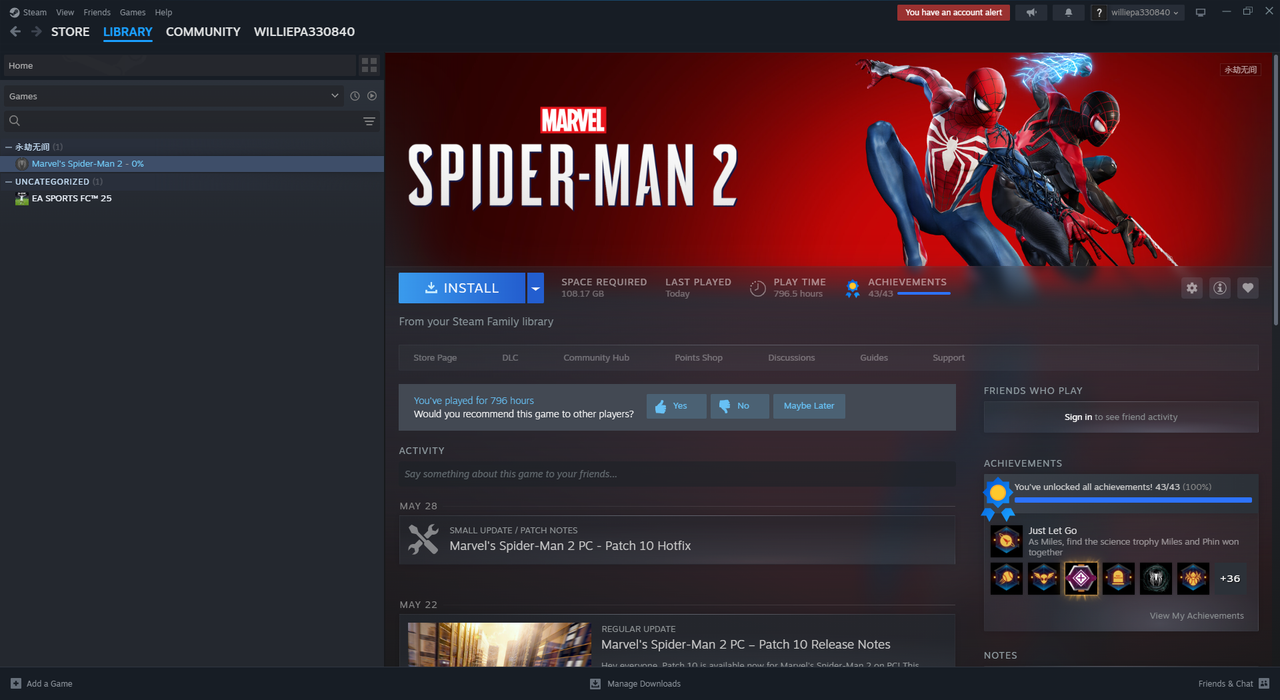1280x700 pixels.
Task: Open Friends & Chat
Action: 1232,684
